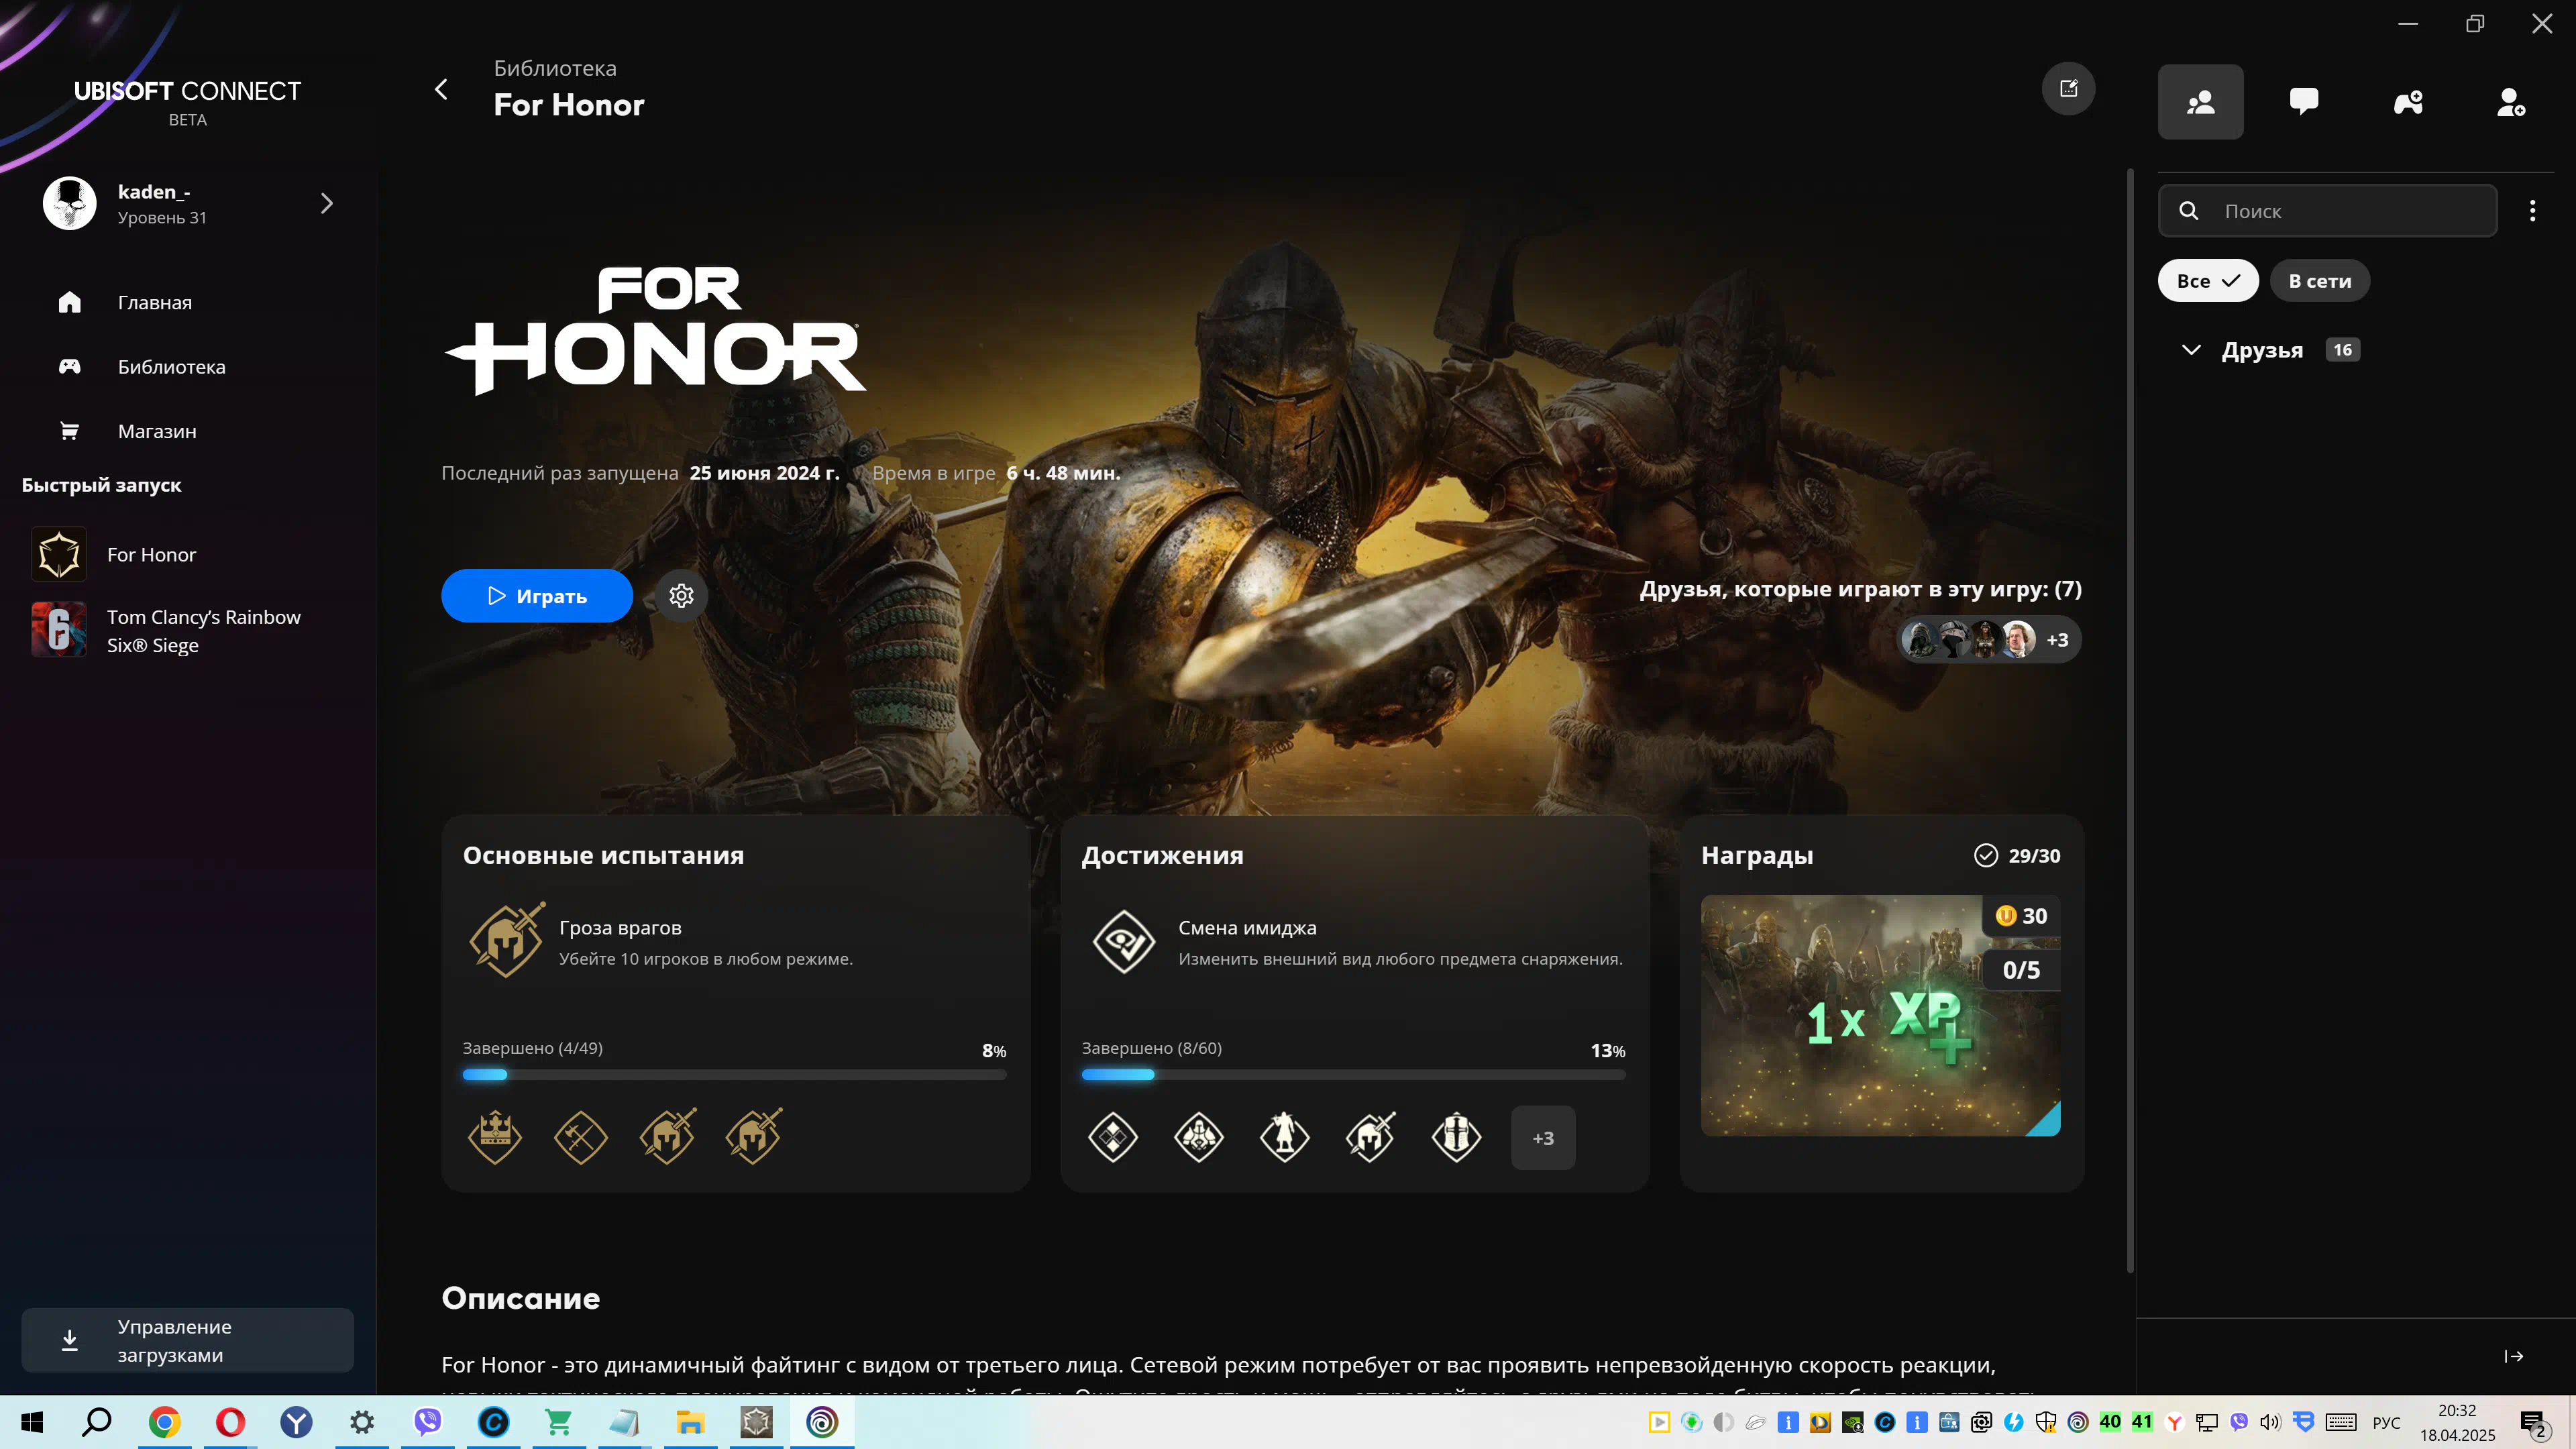Click the blue Играть play button
This screenshot has width=2576, height=1449.
[537, 596]
